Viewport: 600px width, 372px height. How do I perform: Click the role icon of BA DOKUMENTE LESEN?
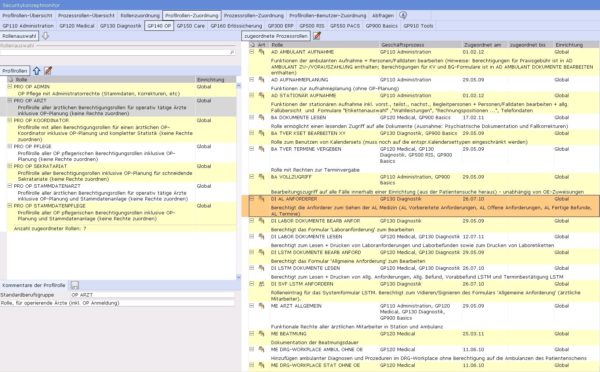(x=261, y=117)
